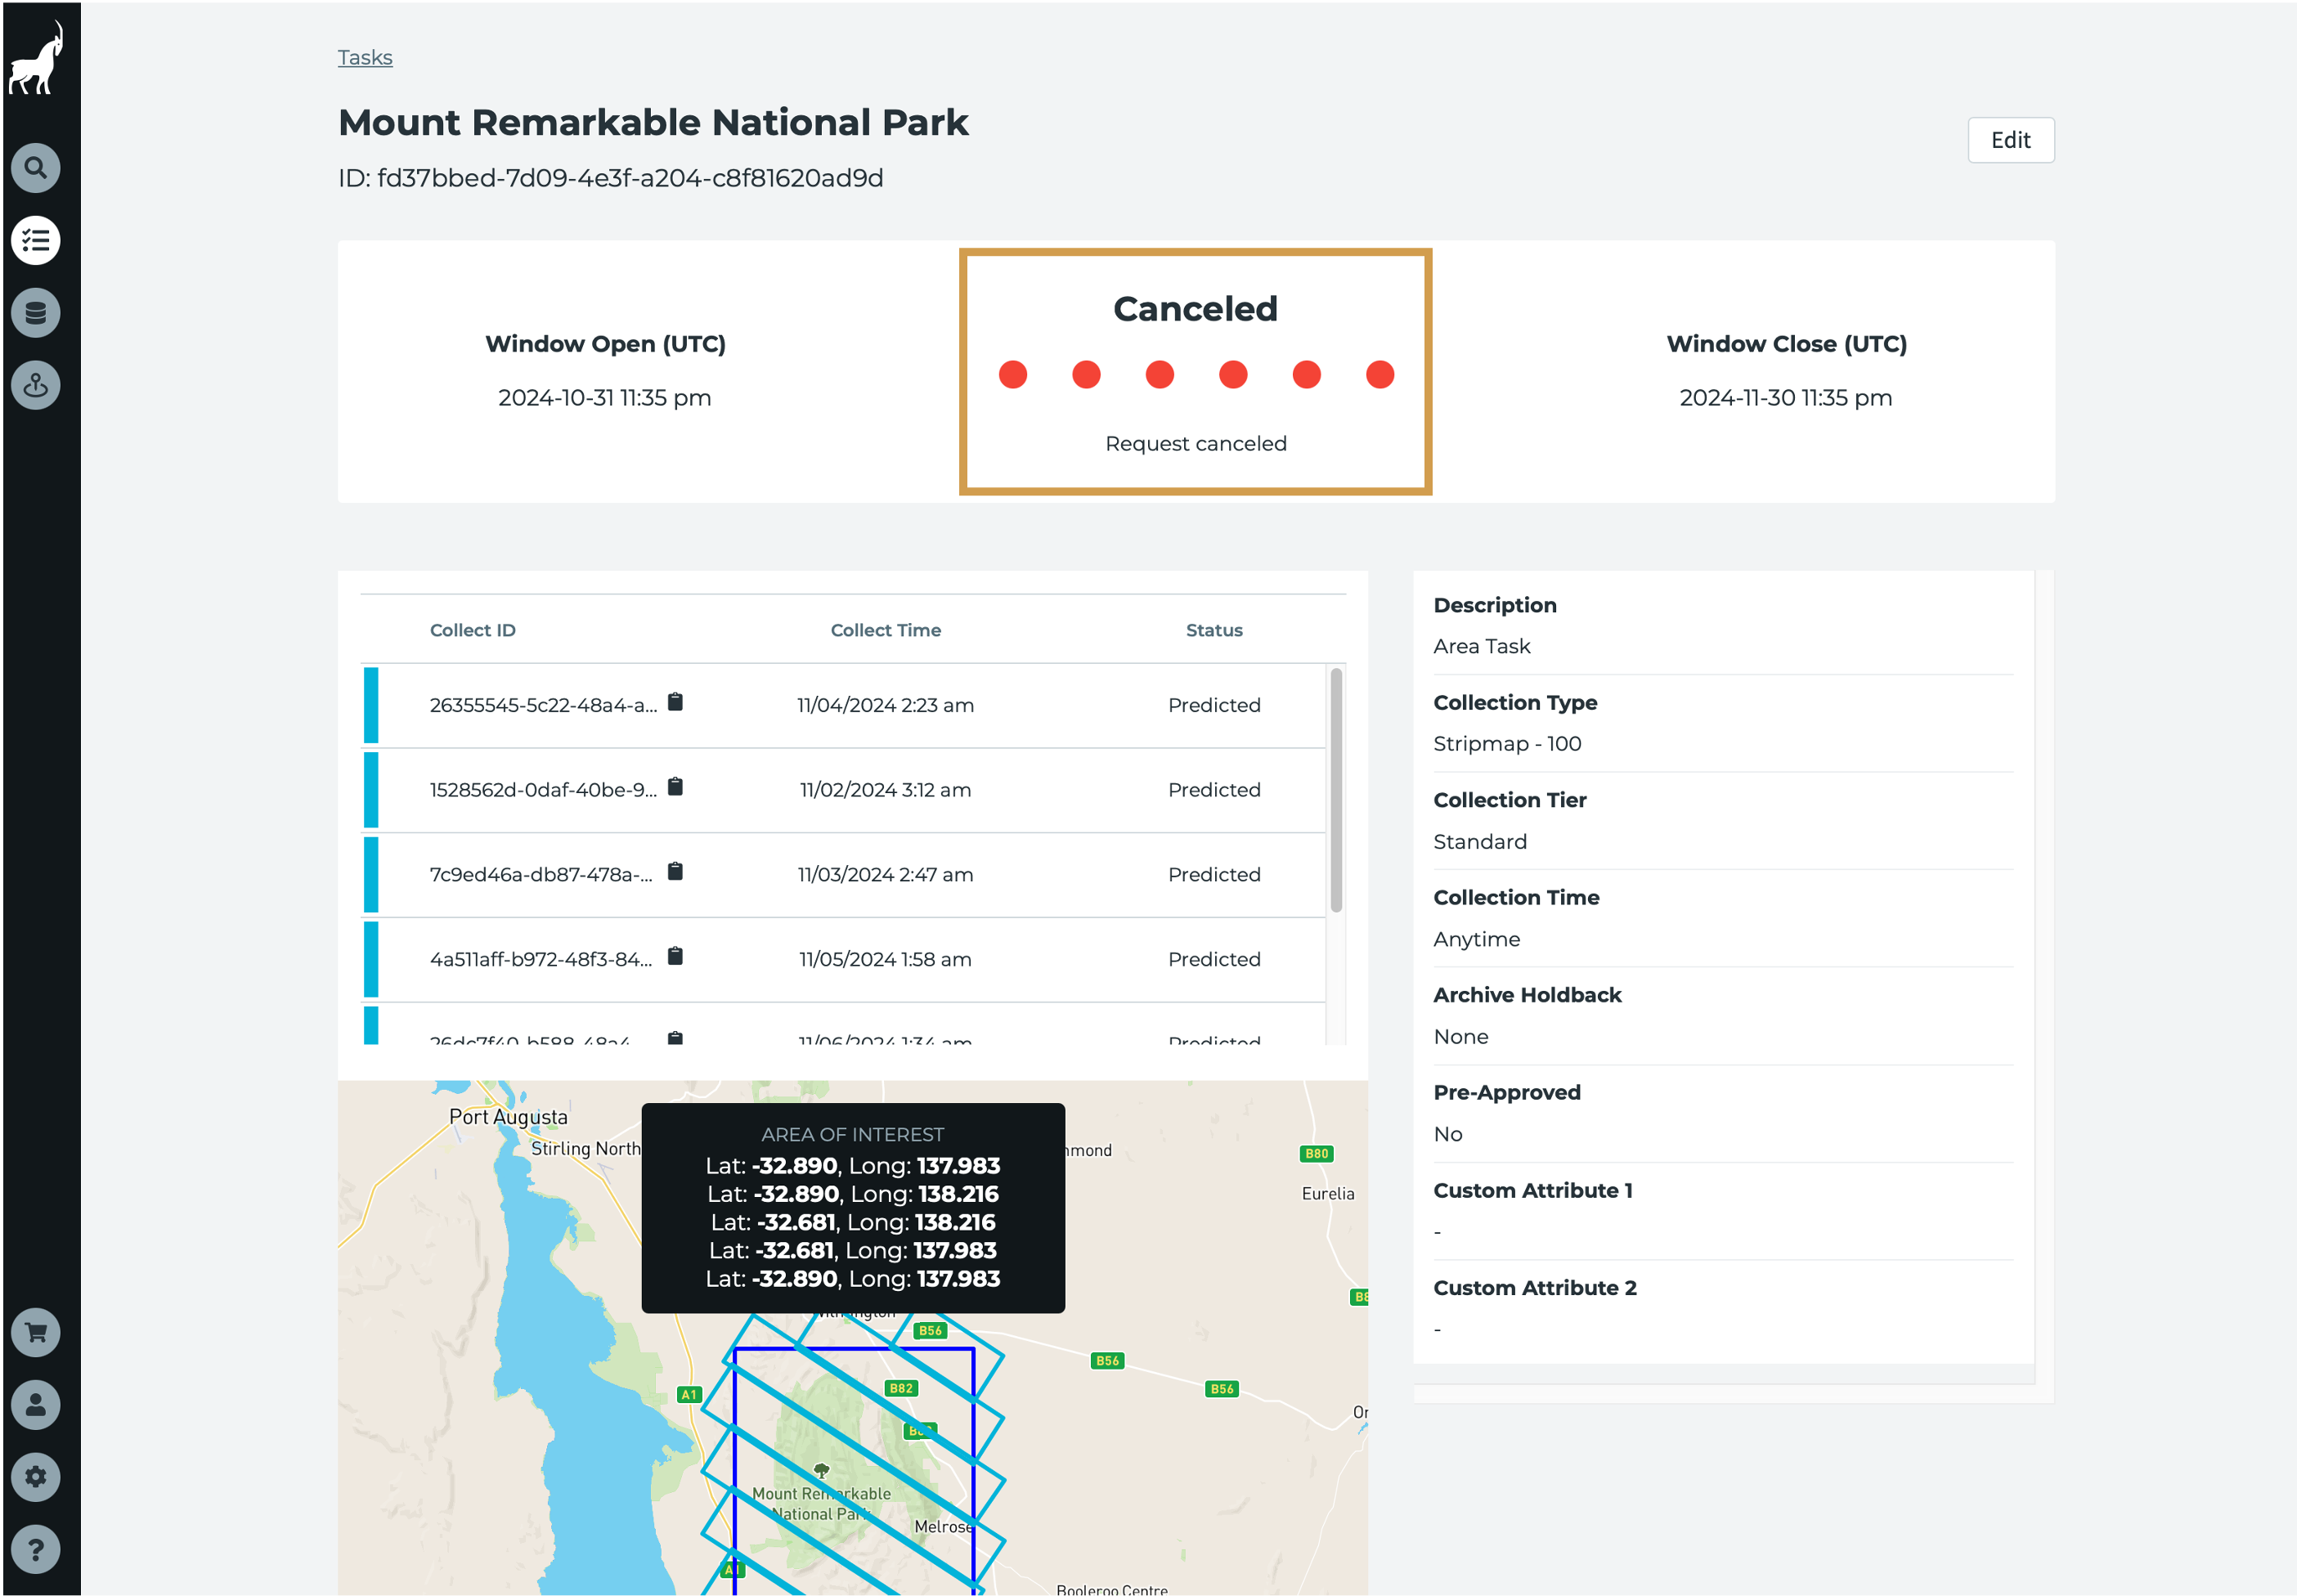Click Predicted status of 11/02/2024 collect
This screenshot has height=1596, width=2297.
tap(1214, 790)
